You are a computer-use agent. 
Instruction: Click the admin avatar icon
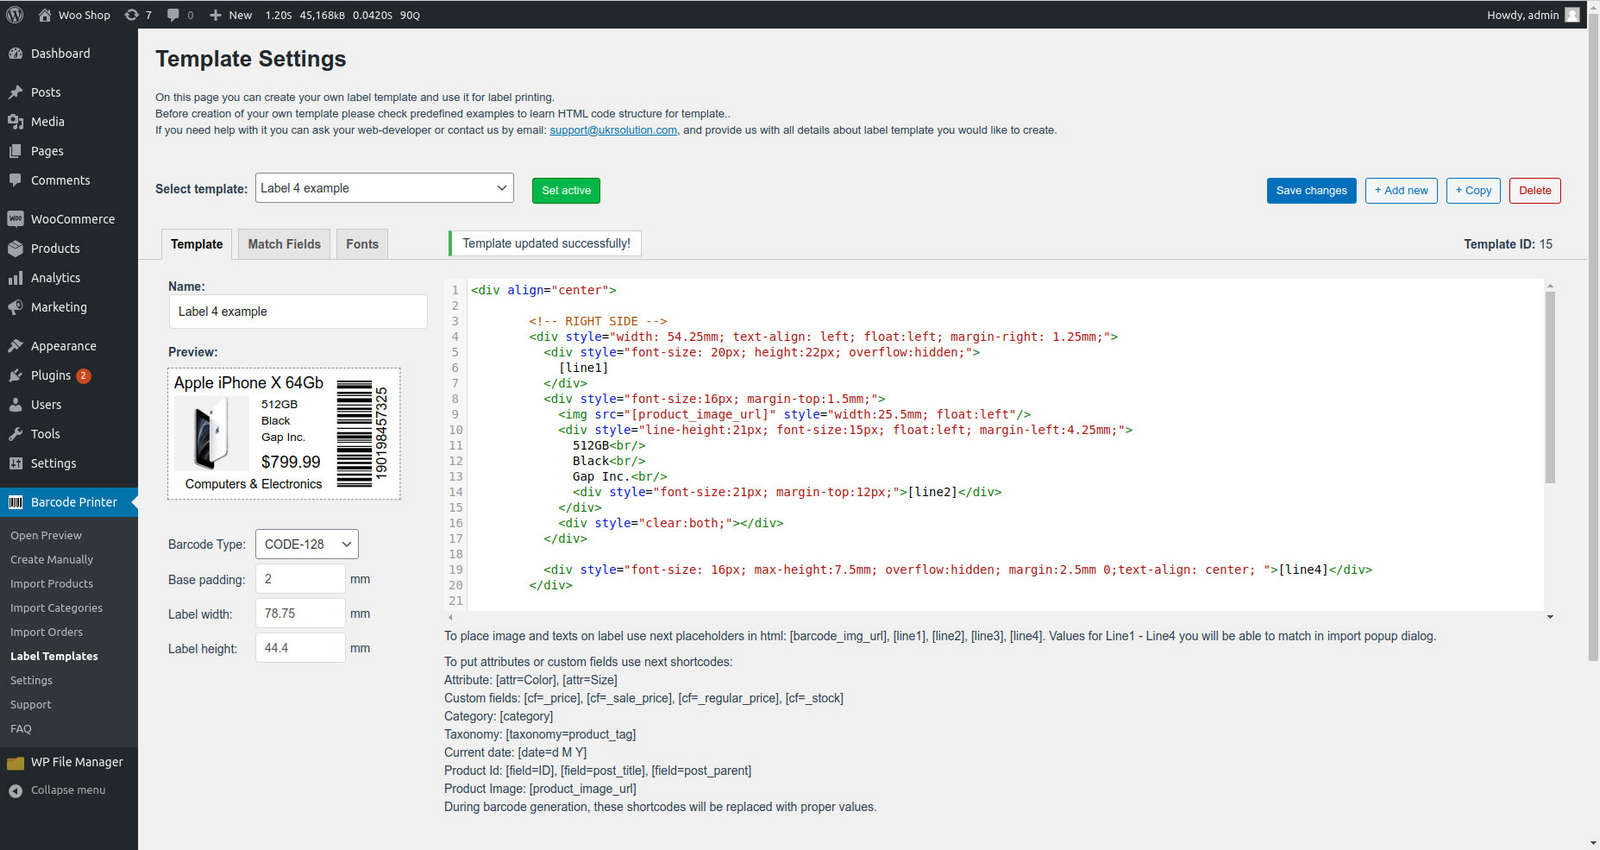tap(1572, 15)
